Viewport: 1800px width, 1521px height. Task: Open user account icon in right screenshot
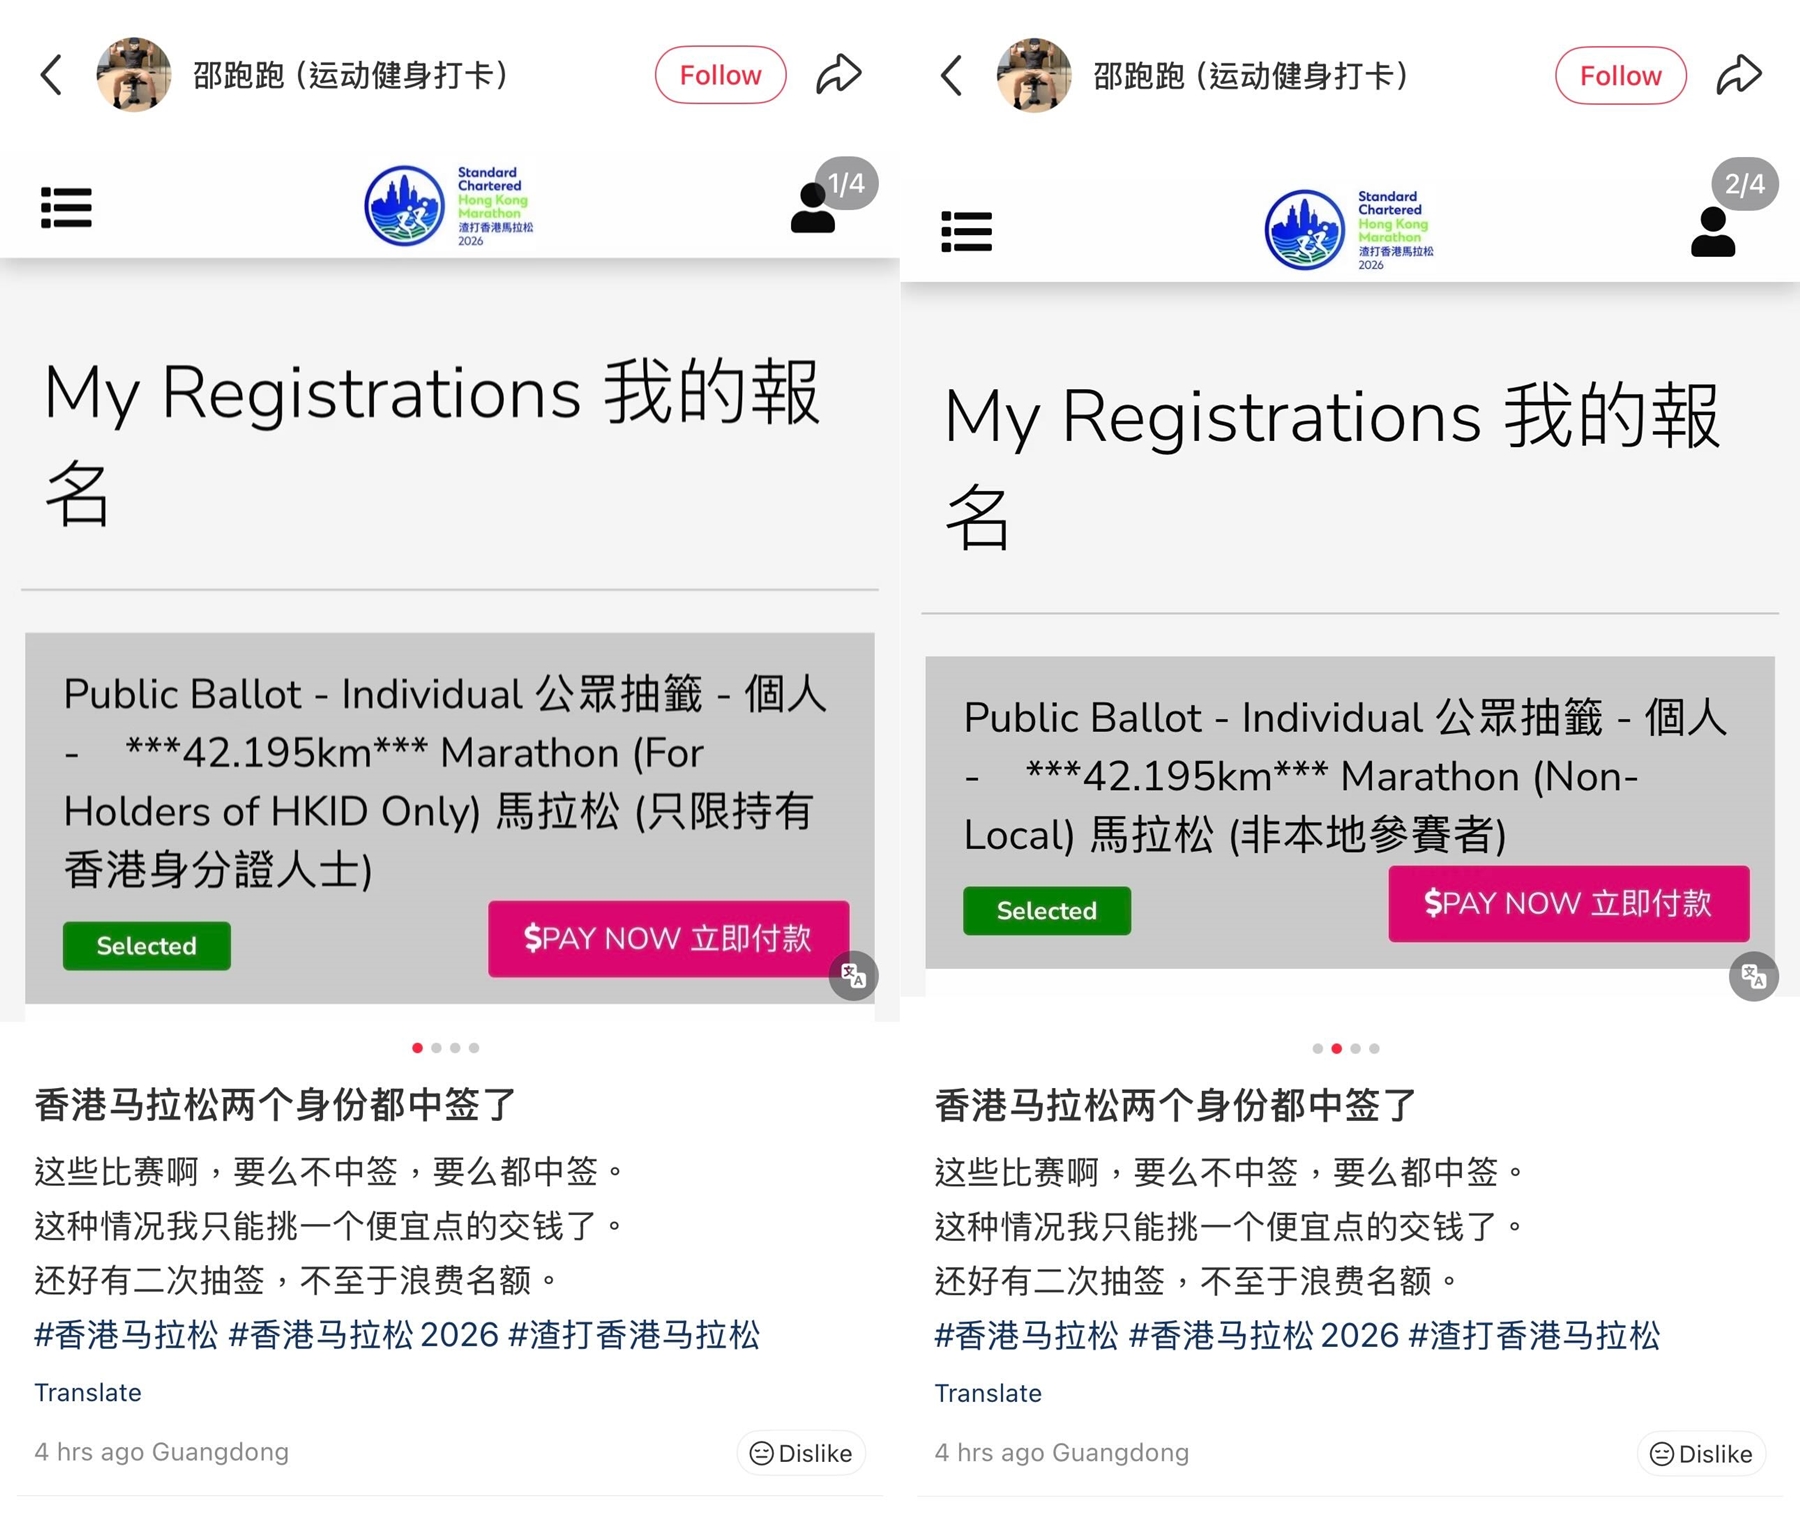pos(1712,232)
